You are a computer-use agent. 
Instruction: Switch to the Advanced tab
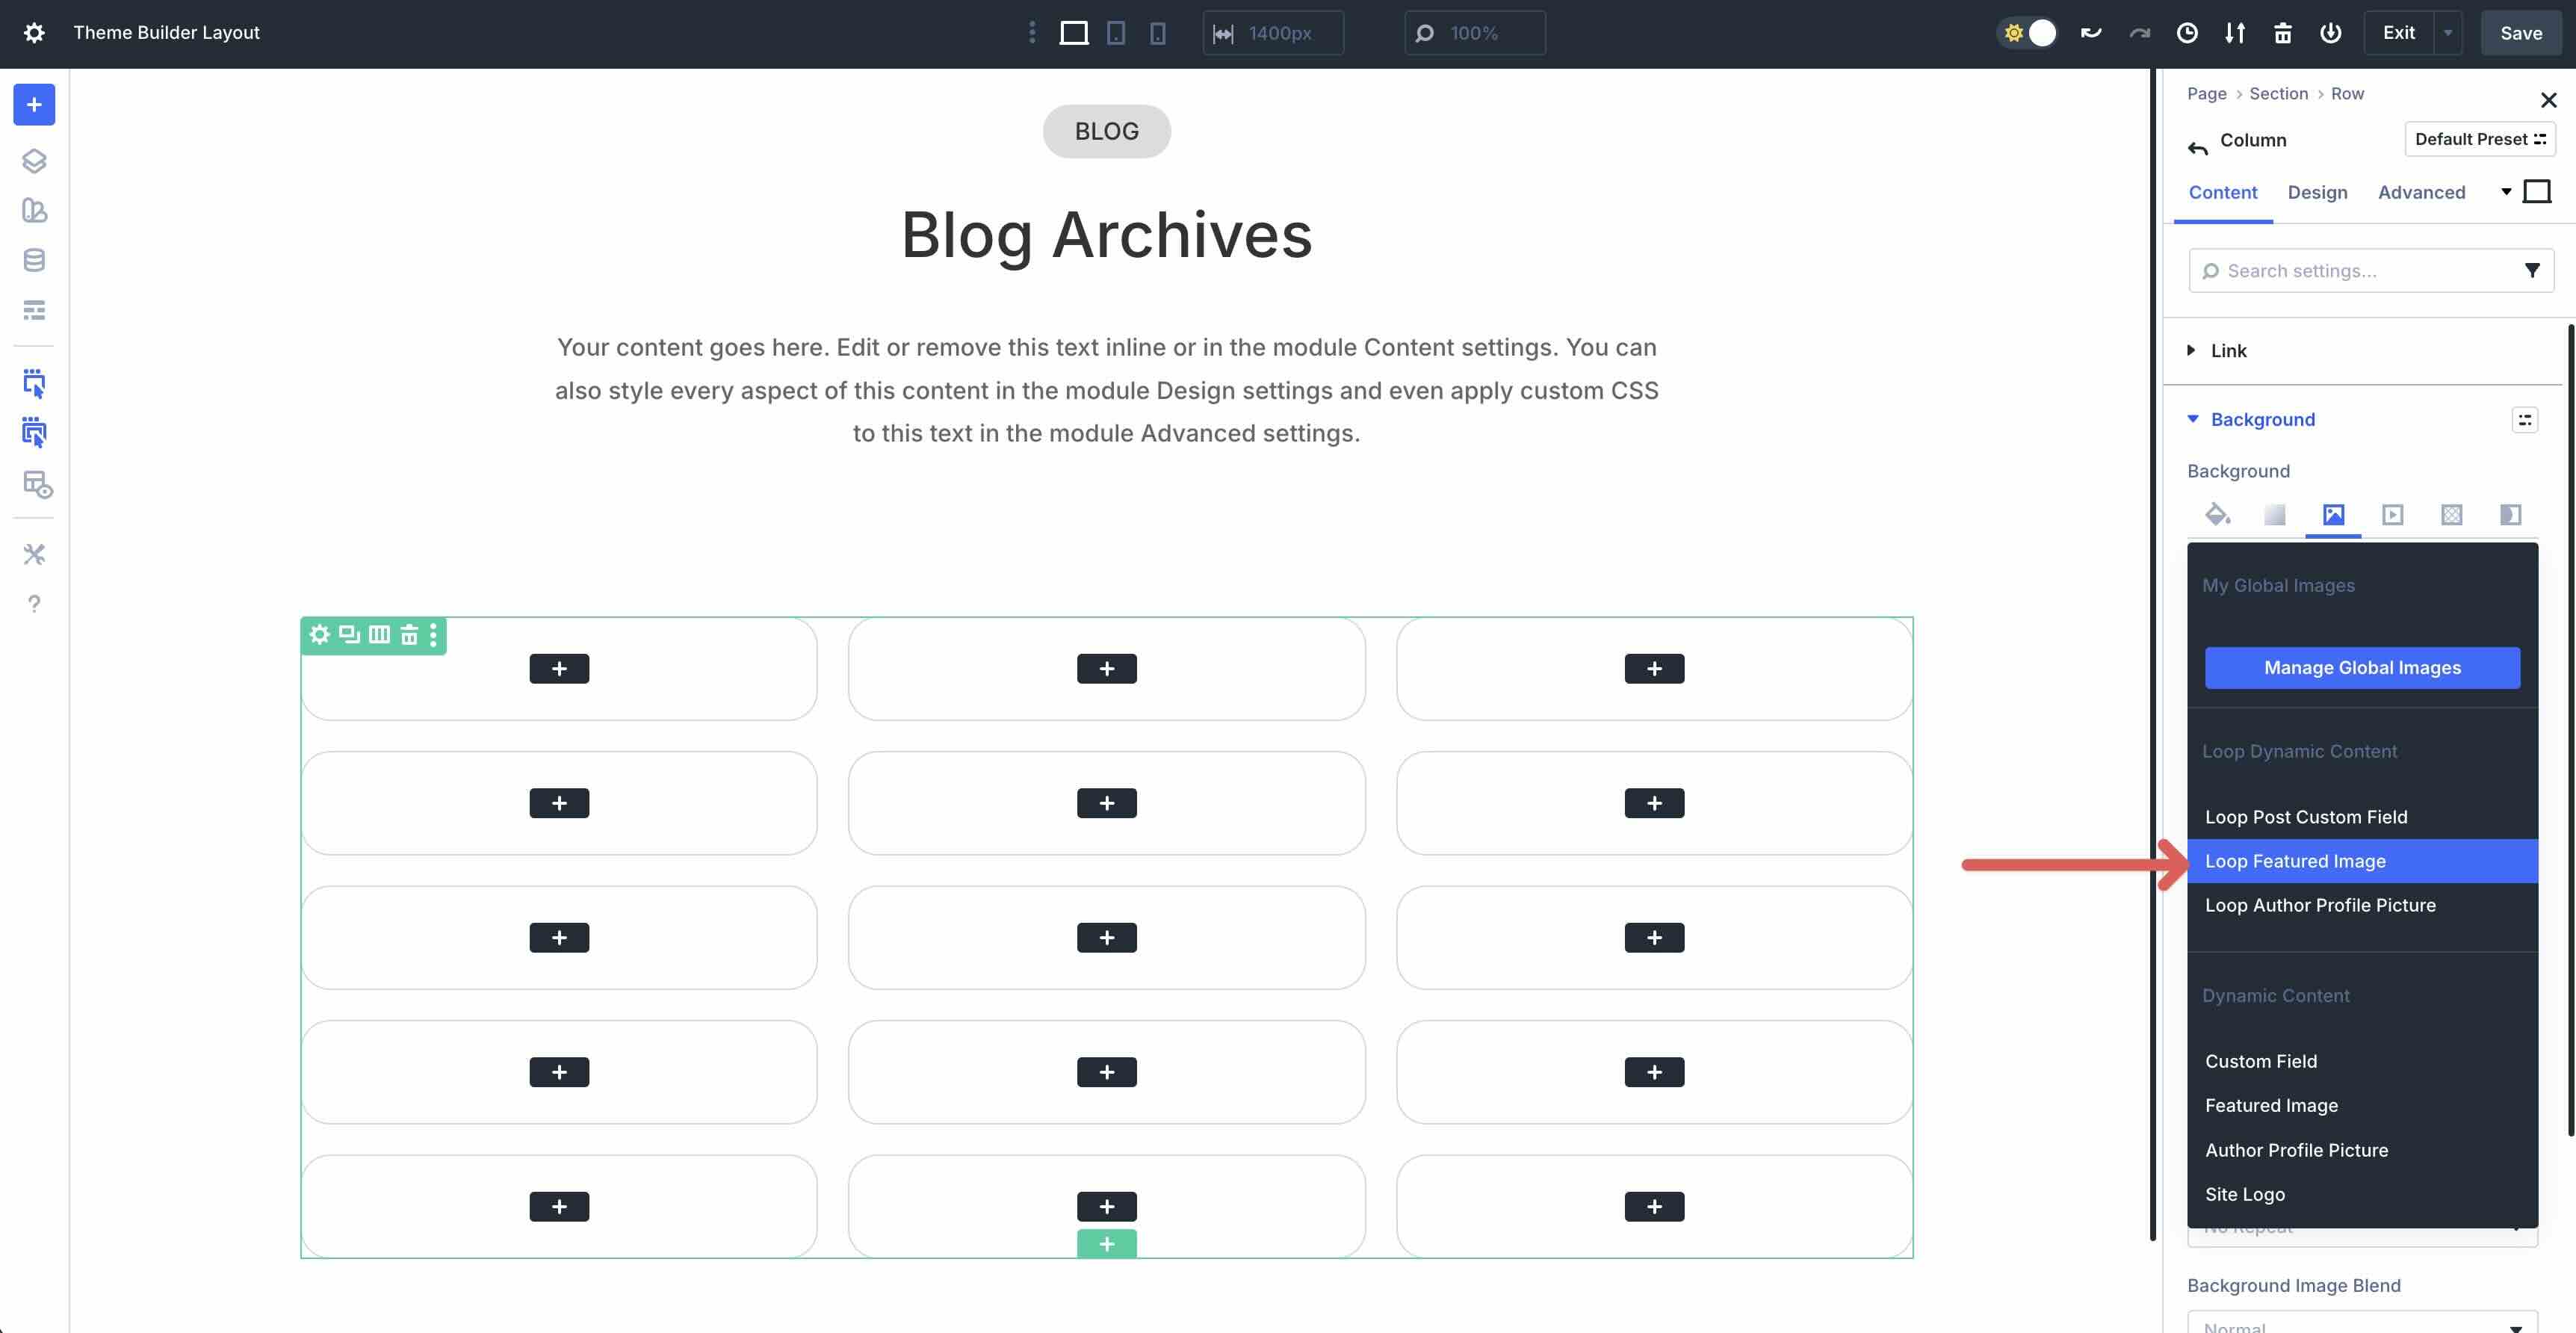(x=2420, y=192)
